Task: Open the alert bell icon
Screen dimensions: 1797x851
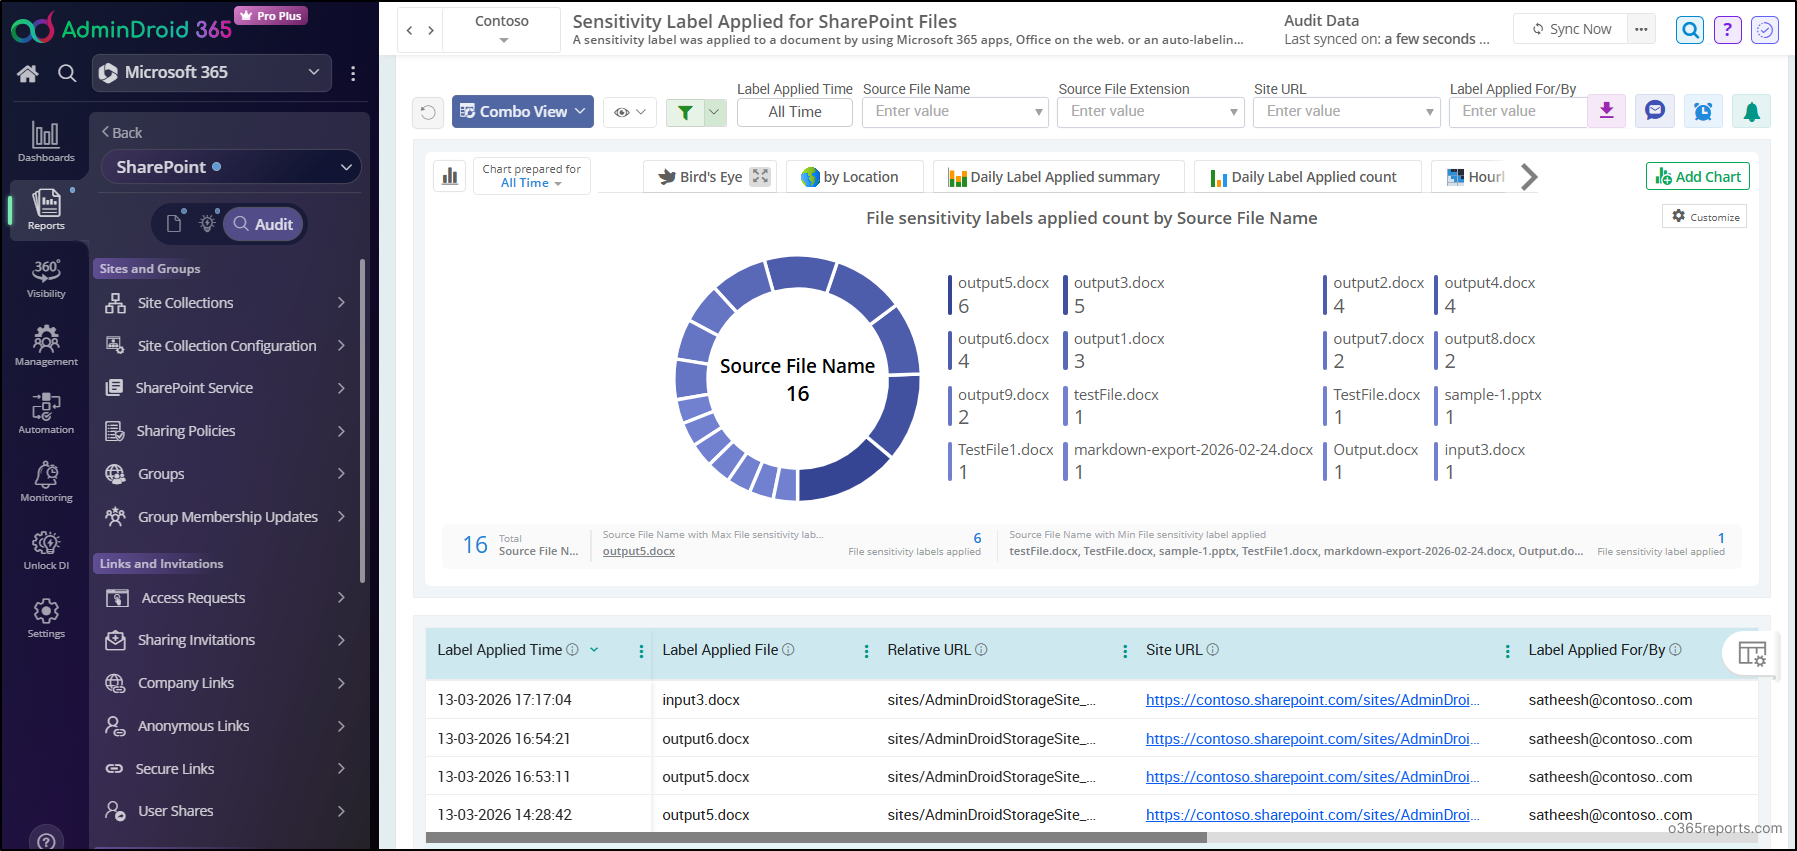Action: [1751, 111]
